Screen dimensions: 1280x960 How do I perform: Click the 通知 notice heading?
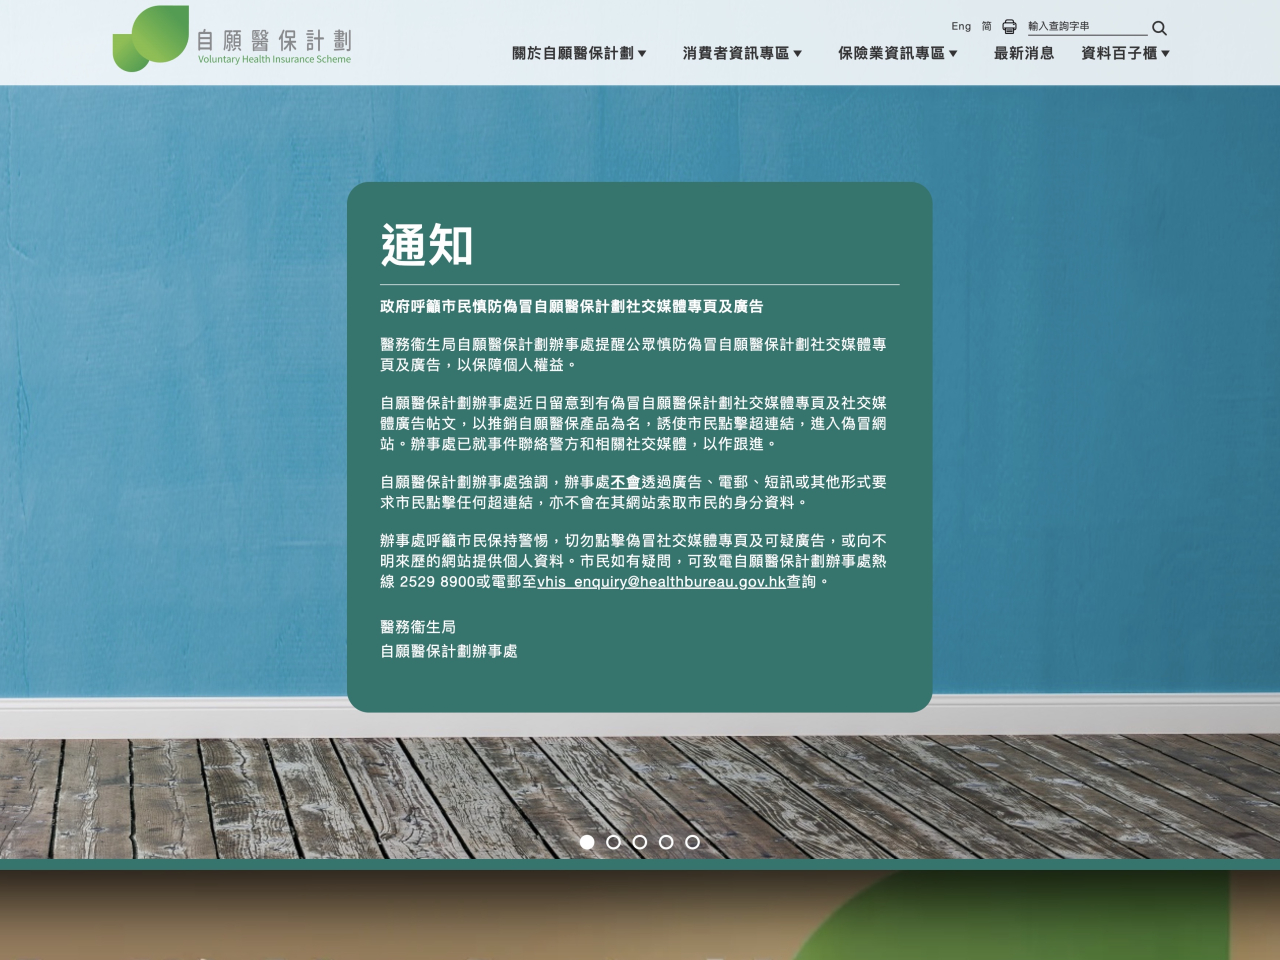tap(427, 245)
